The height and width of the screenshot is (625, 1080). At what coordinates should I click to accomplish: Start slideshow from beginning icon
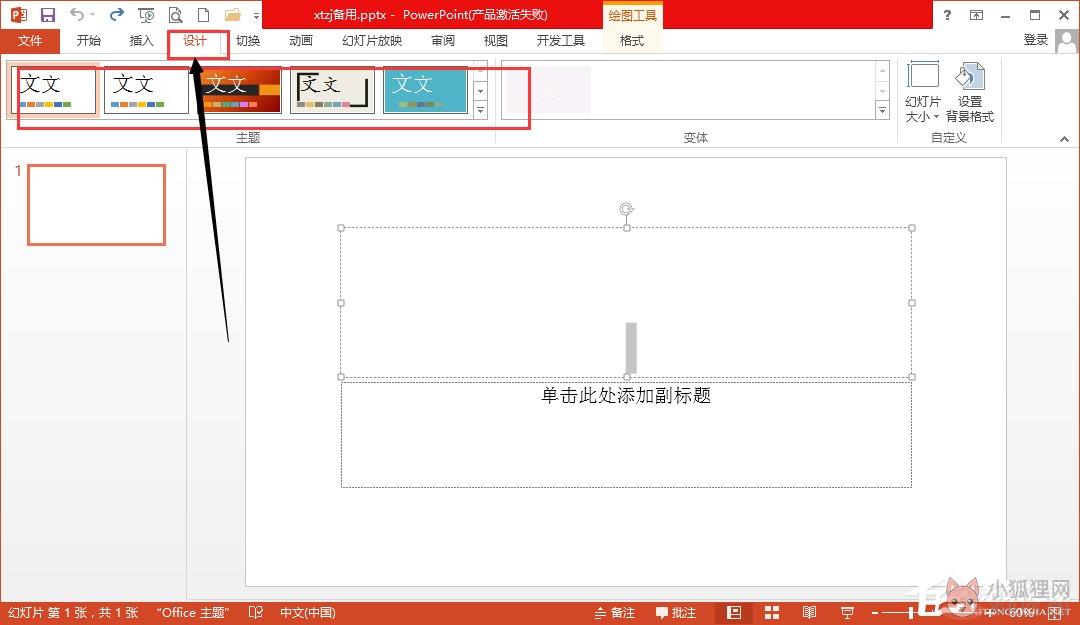tap(146, 14)
